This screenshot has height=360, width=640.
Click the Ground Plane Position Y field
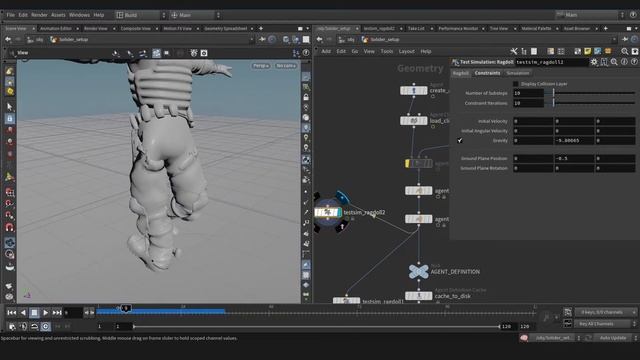573,158
